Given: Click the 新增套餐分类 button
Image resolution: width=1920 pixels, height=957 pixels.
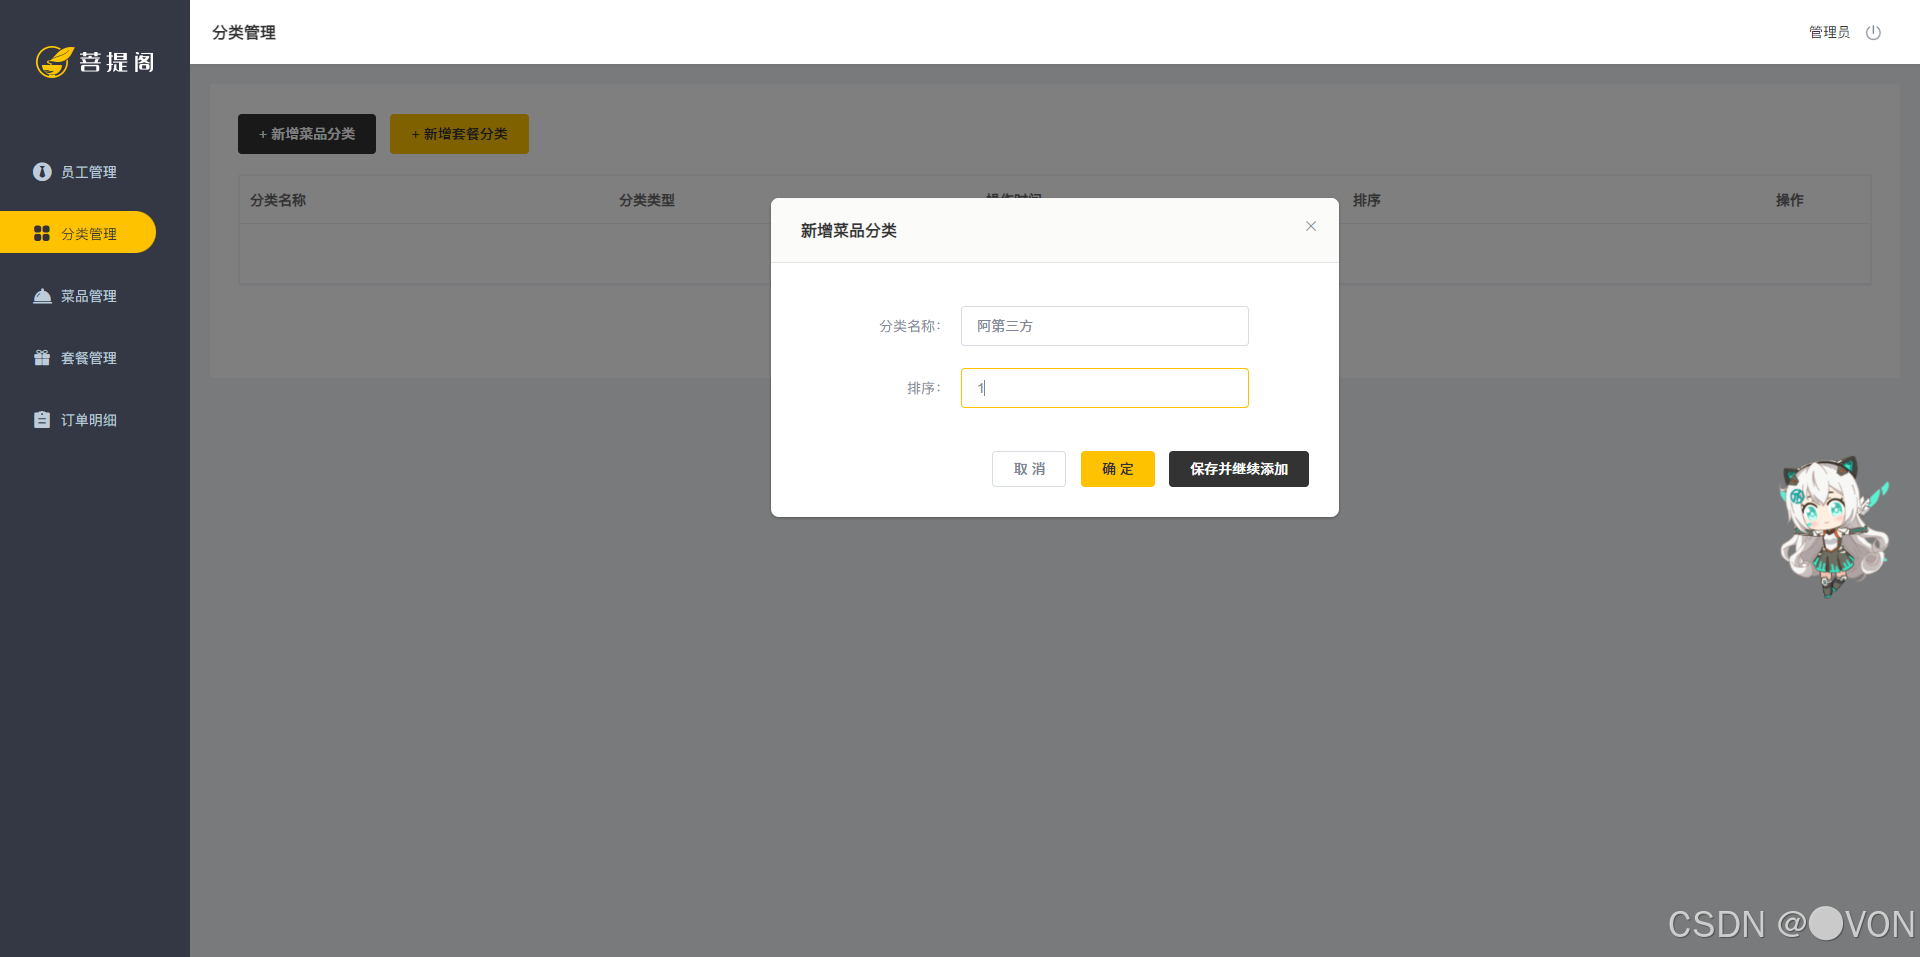Looking at the screenshot, I should [x=459, y=134].
